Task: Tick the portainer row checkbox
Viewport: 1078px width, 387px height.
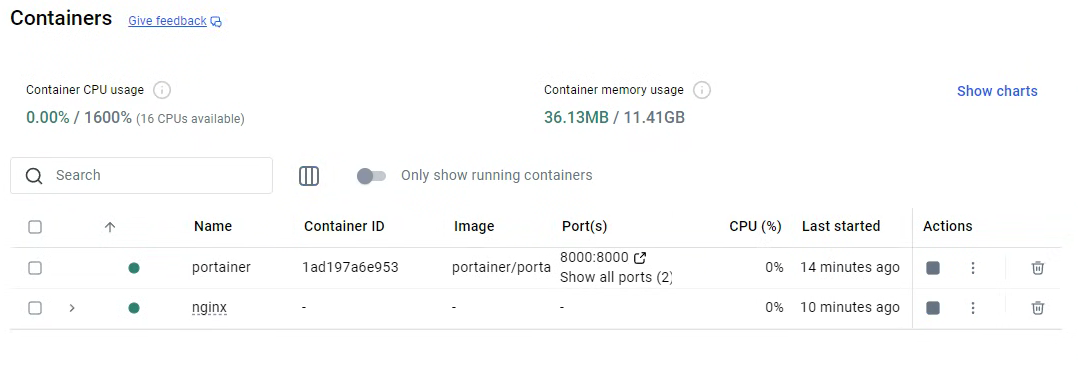Action: (35, 268)
